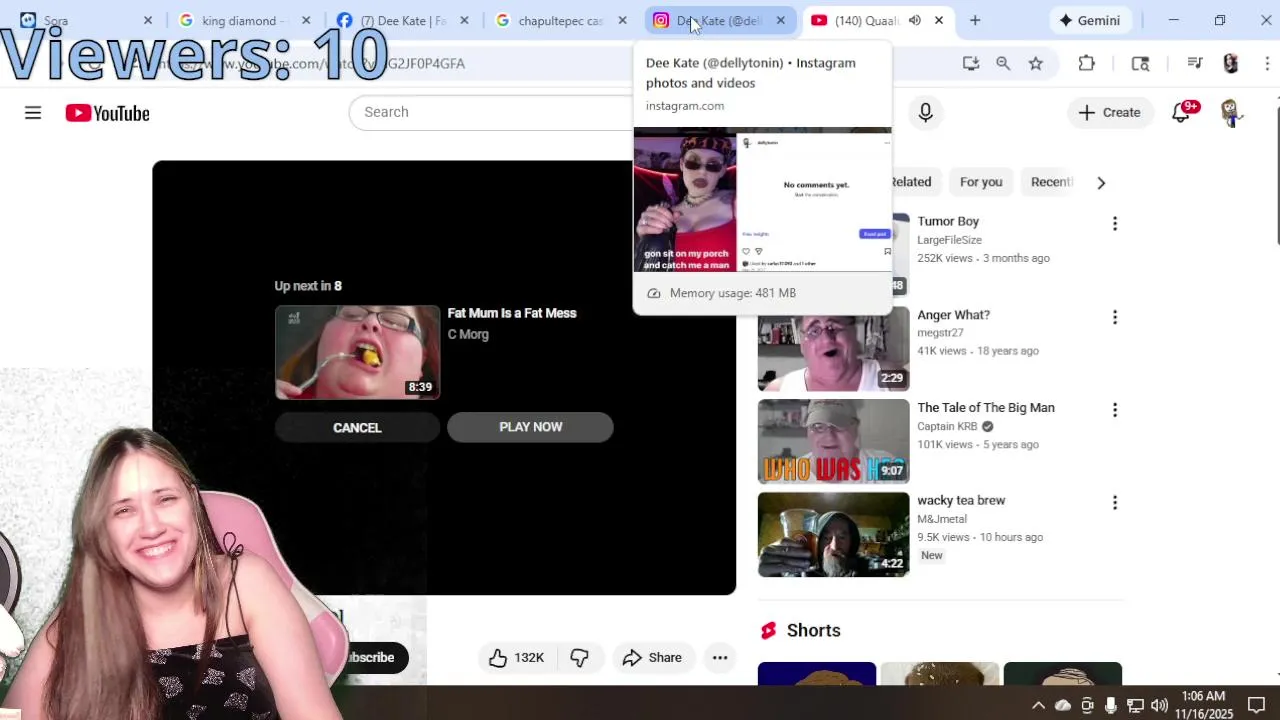
Task: Open the Tumor Boy video title
Action: pyautogui.click(x=948, y=221)
